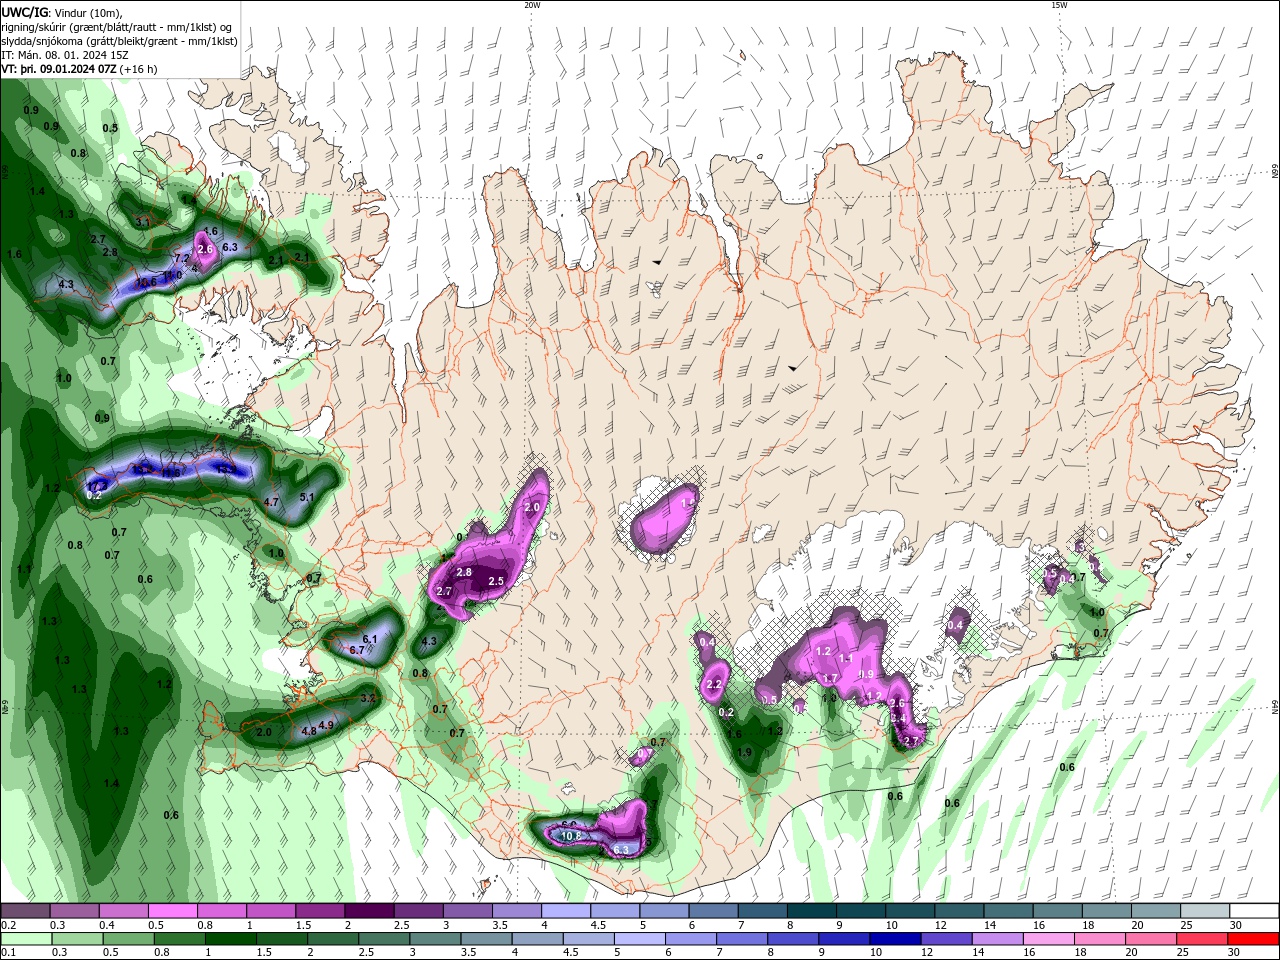
Task: Click the '3.2' value over Reykjanes band
Action: tap(367, 698)
